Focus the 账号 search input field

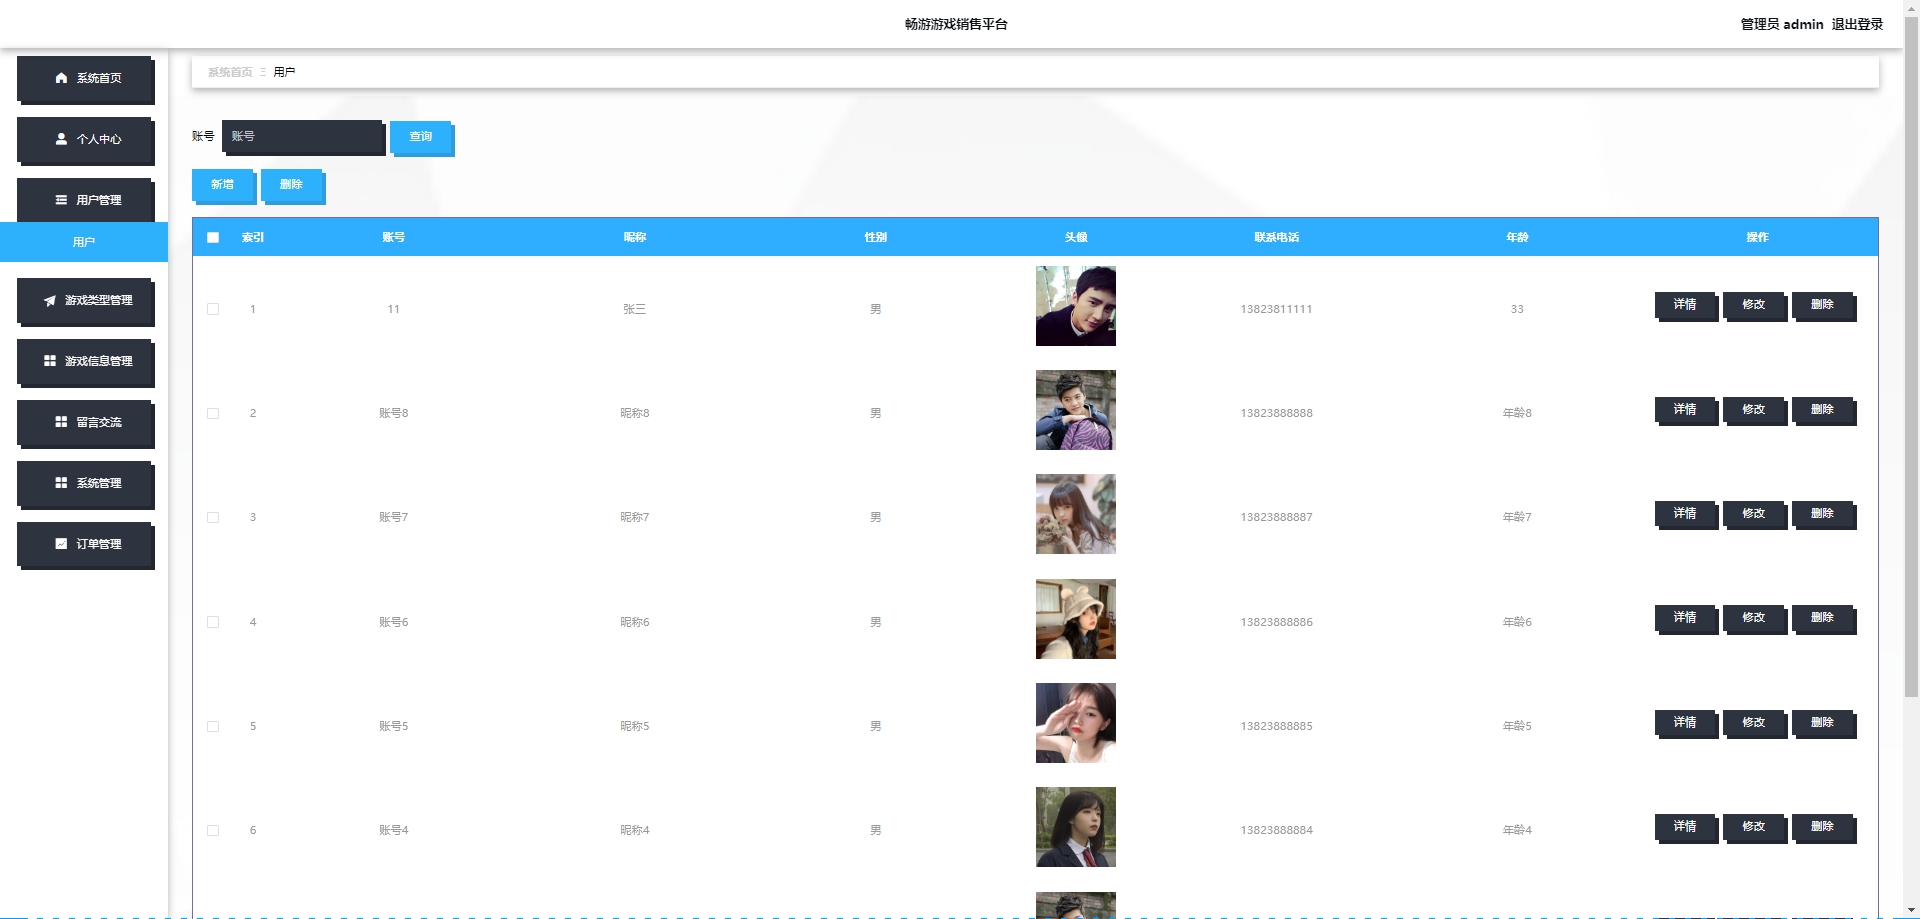(304, 137)
